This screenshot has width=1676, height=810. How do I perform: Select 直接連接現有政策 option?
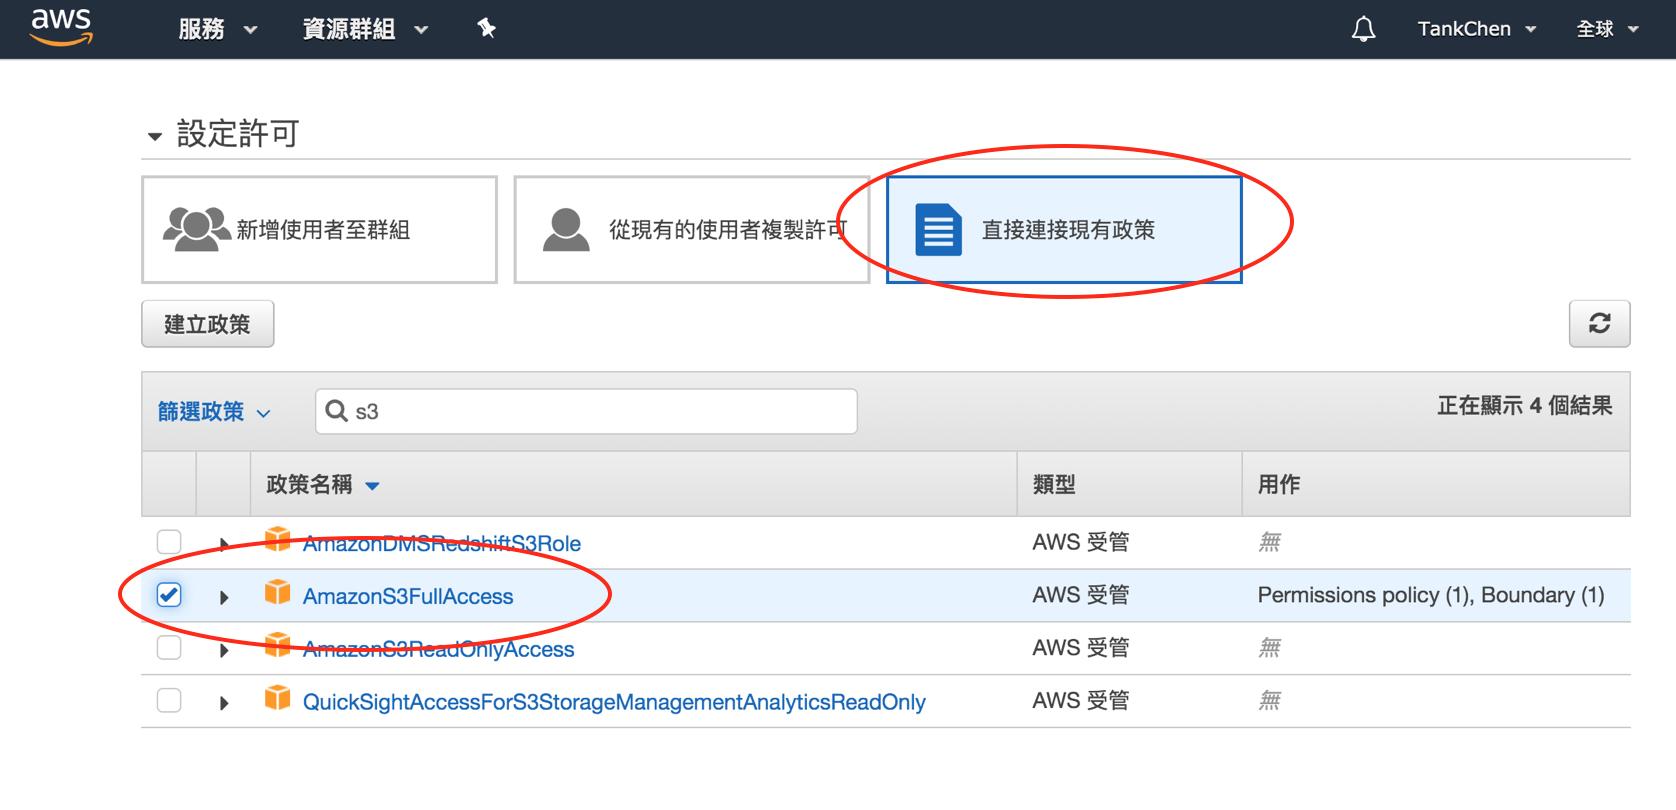click(1064, 230)
